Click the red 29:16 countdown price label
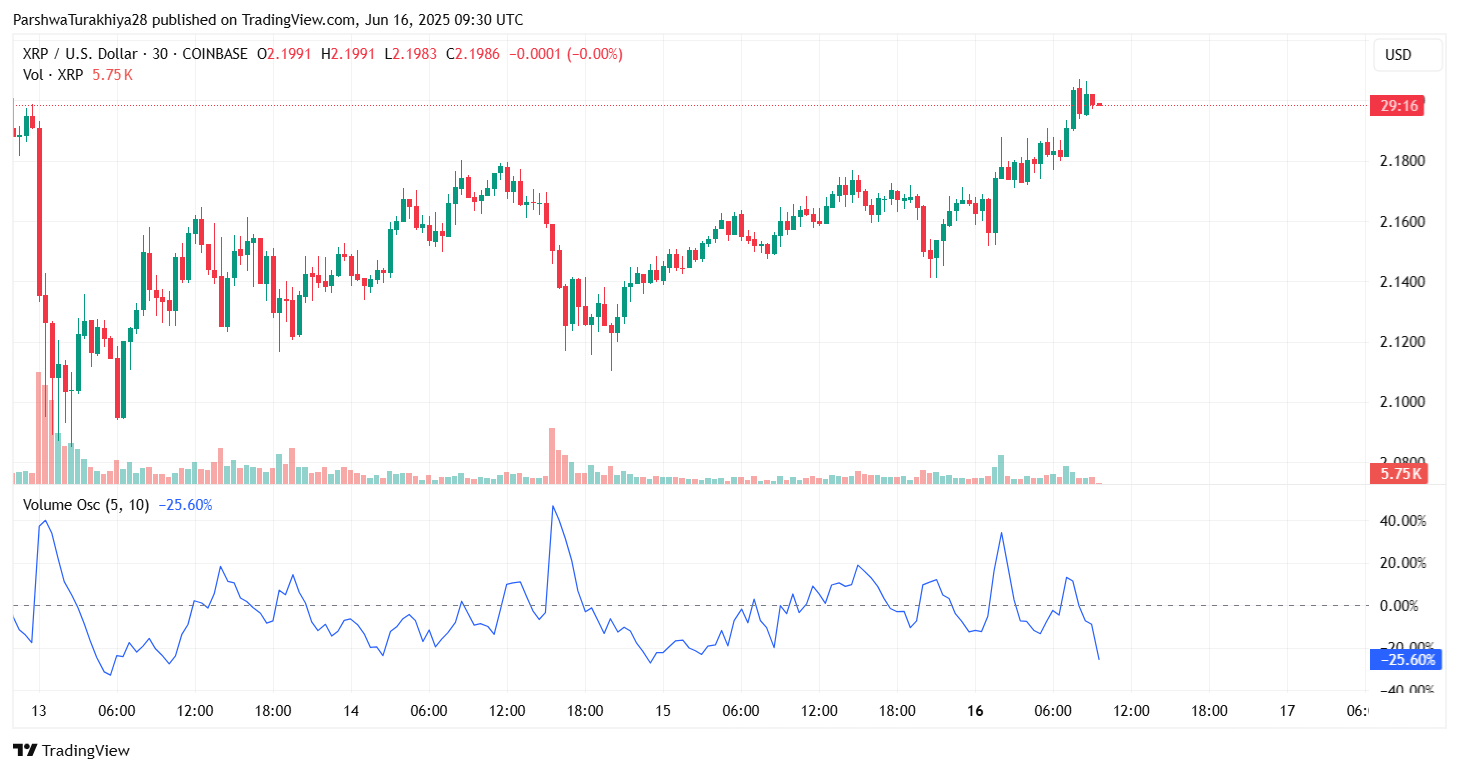 pyautogui.click(x=1400, y=106)
